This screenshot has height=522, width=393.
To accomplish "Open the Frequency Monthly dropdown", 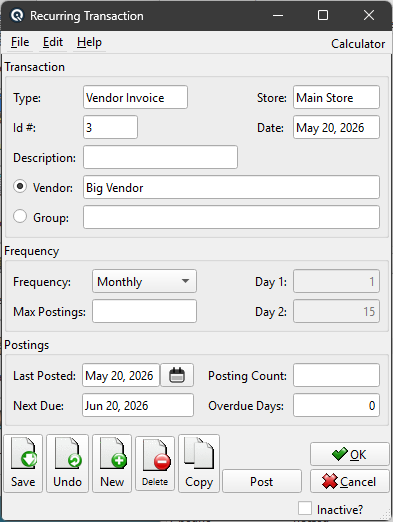I will [144, 281].
